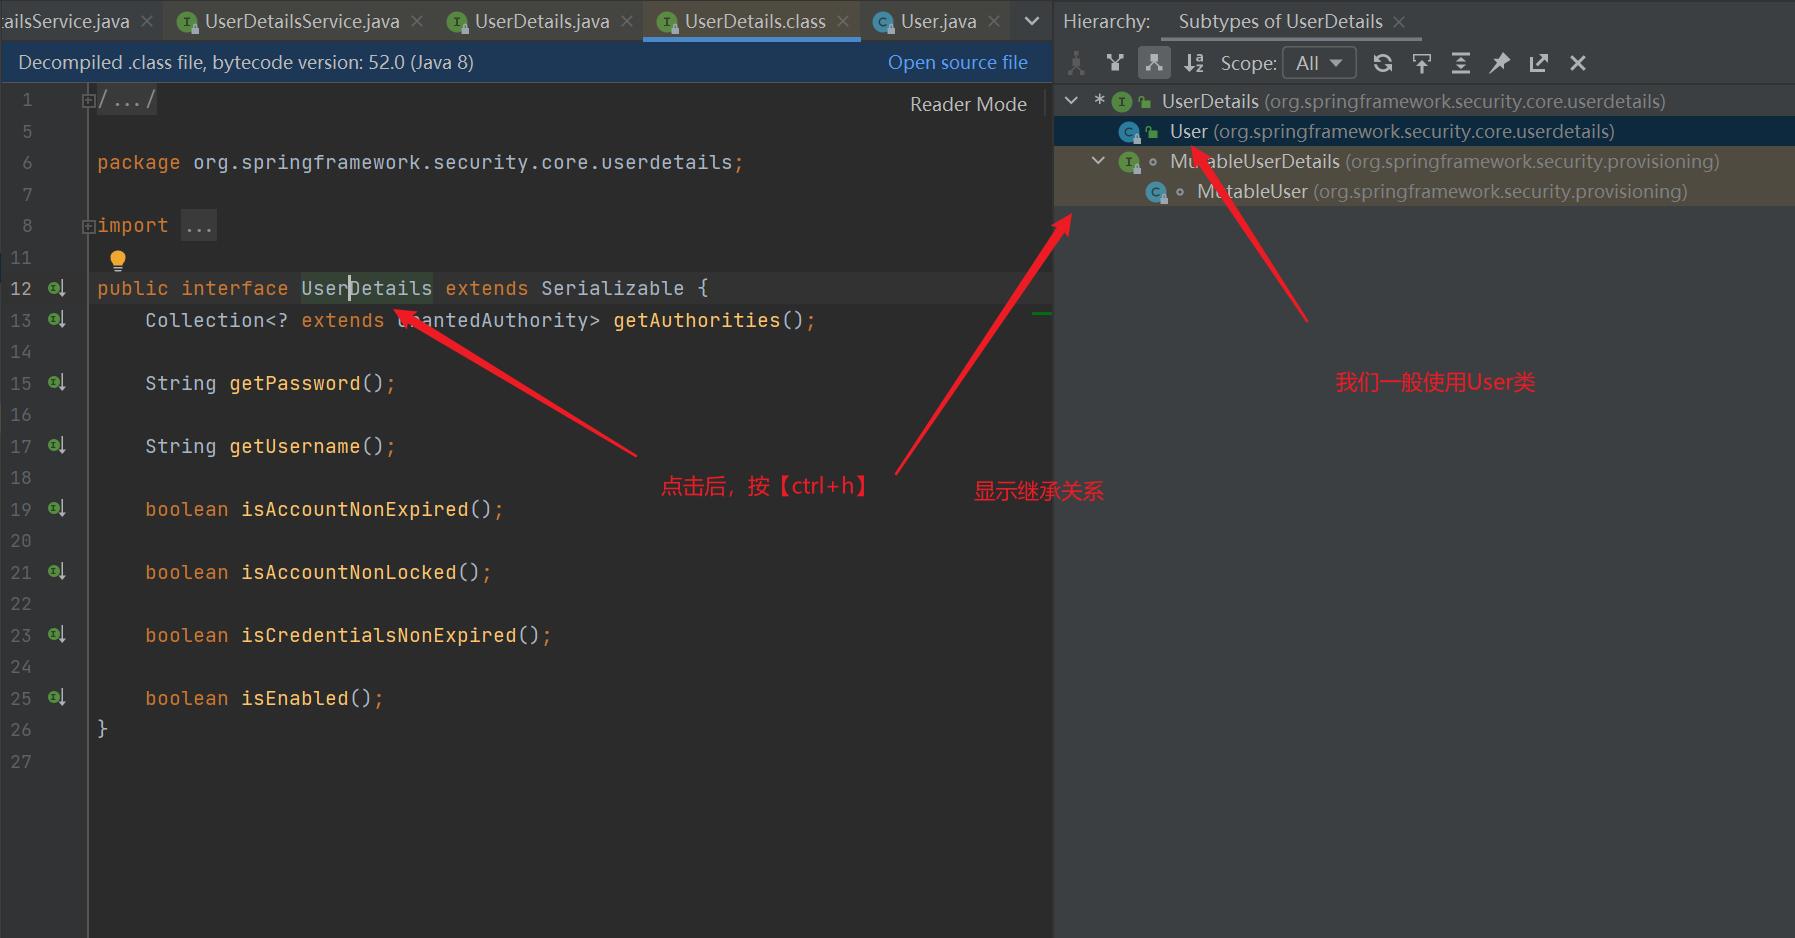Toggle Reader Mode in the editor
1795x938 pixels.
(x=967, y=103)
